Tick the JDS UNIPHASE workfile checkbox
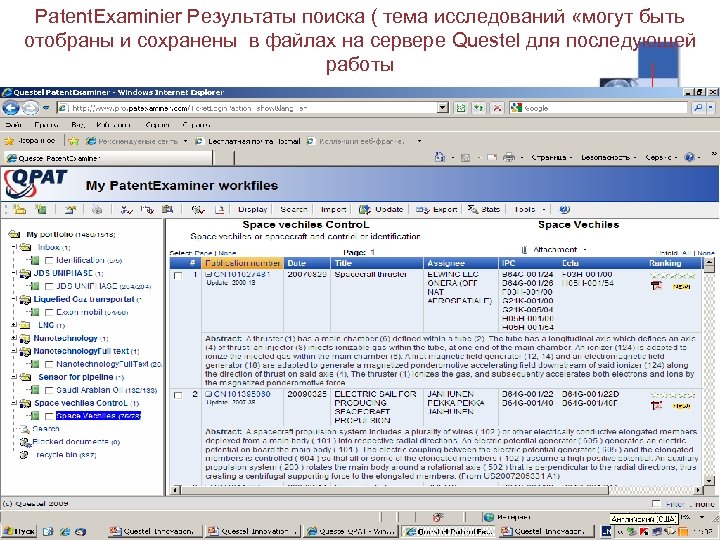The height and width of the screenshot is (540, 720). point(49,287)
